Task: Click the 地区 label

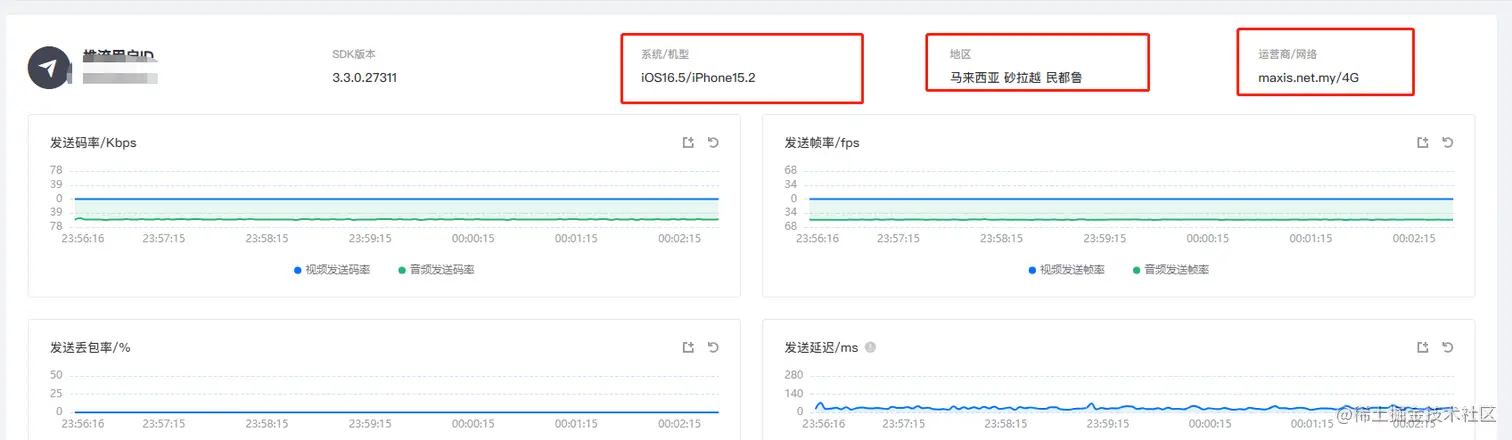Action: 961,54
